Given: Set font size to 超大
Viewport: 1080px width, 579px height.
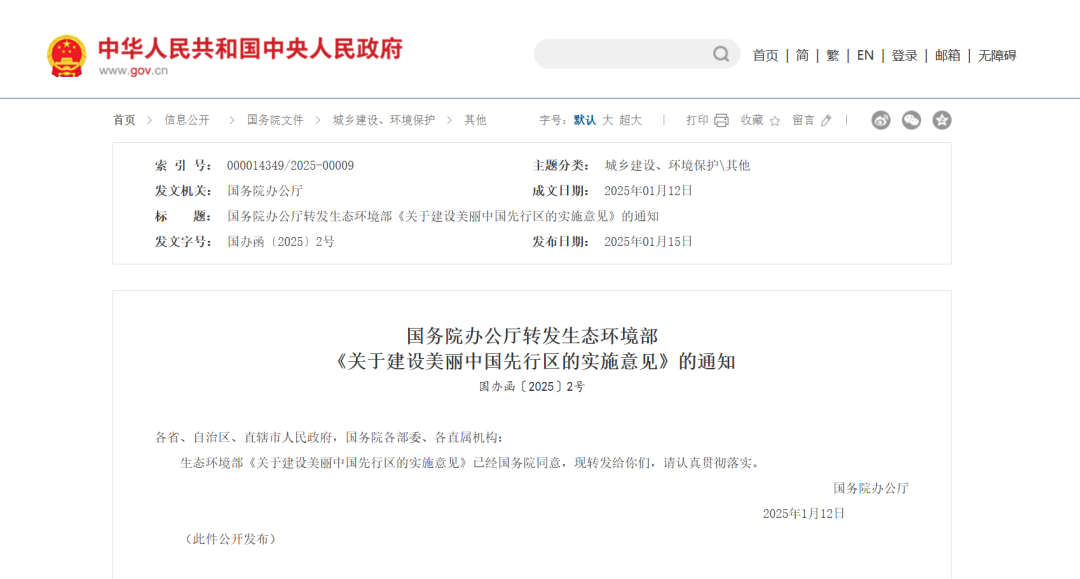Looking at the screenshot, I should [630, 120].
